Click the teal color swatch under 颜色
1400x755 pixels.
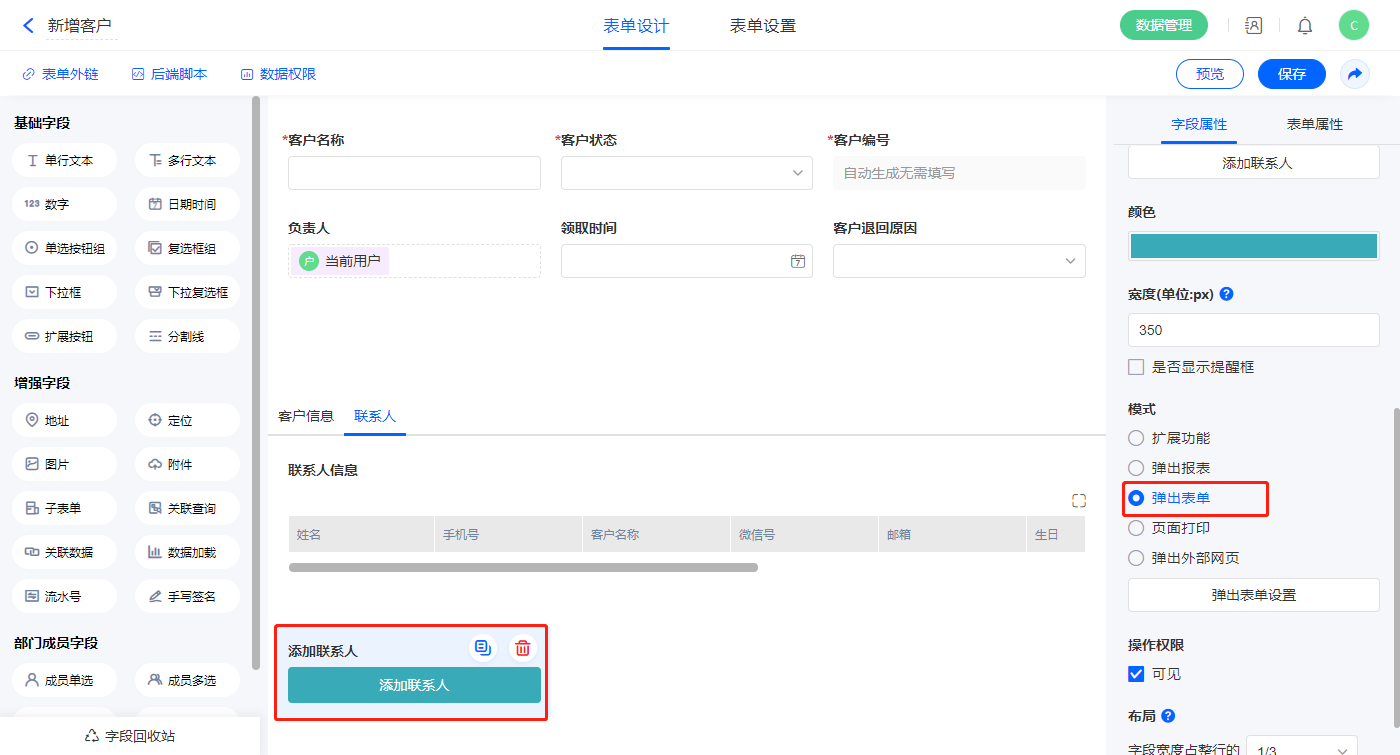(1253, 246)
